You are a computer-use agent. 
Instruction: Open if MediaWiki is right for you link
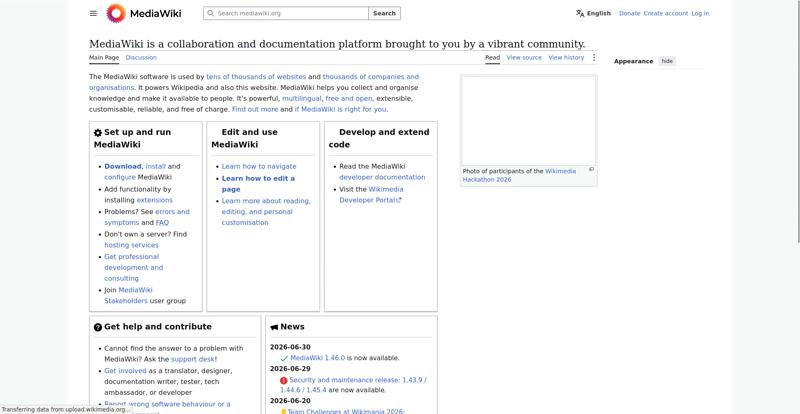click(x=340, y=109)
